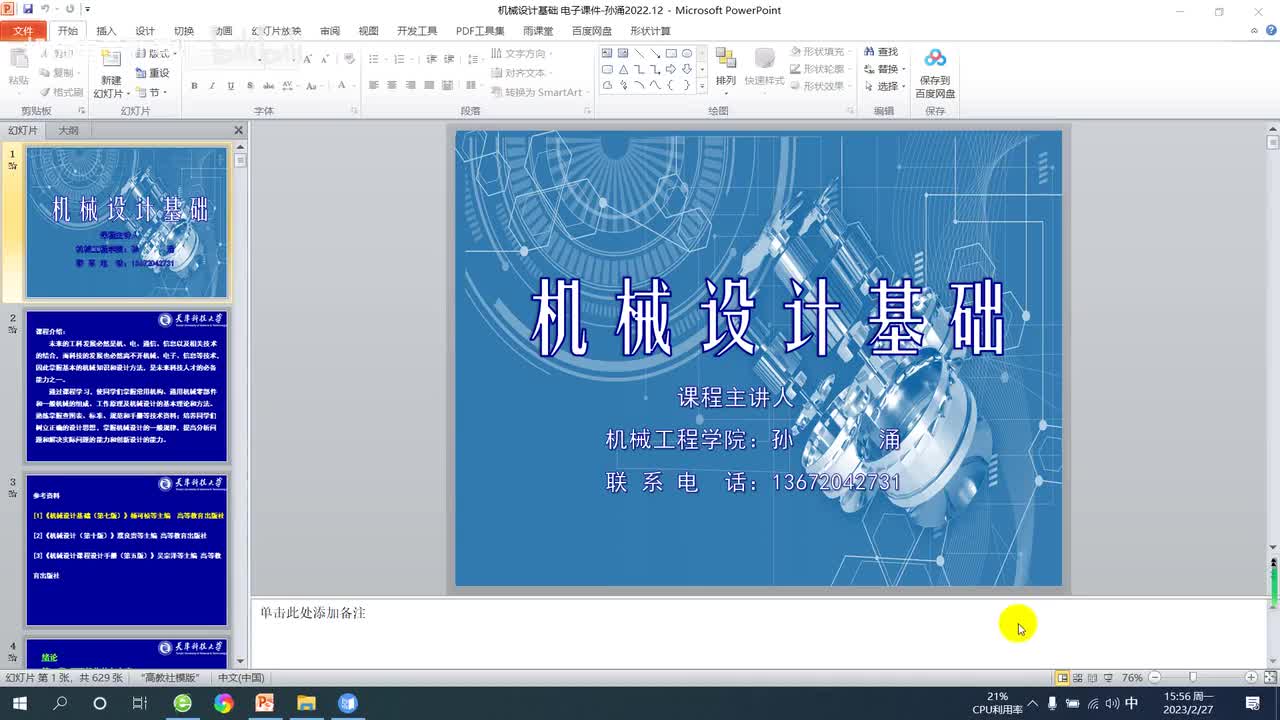Open the View (视图) ribbon tab
Image resolution: width=1280 pixels, height=720 pixels.
[368, 31]
